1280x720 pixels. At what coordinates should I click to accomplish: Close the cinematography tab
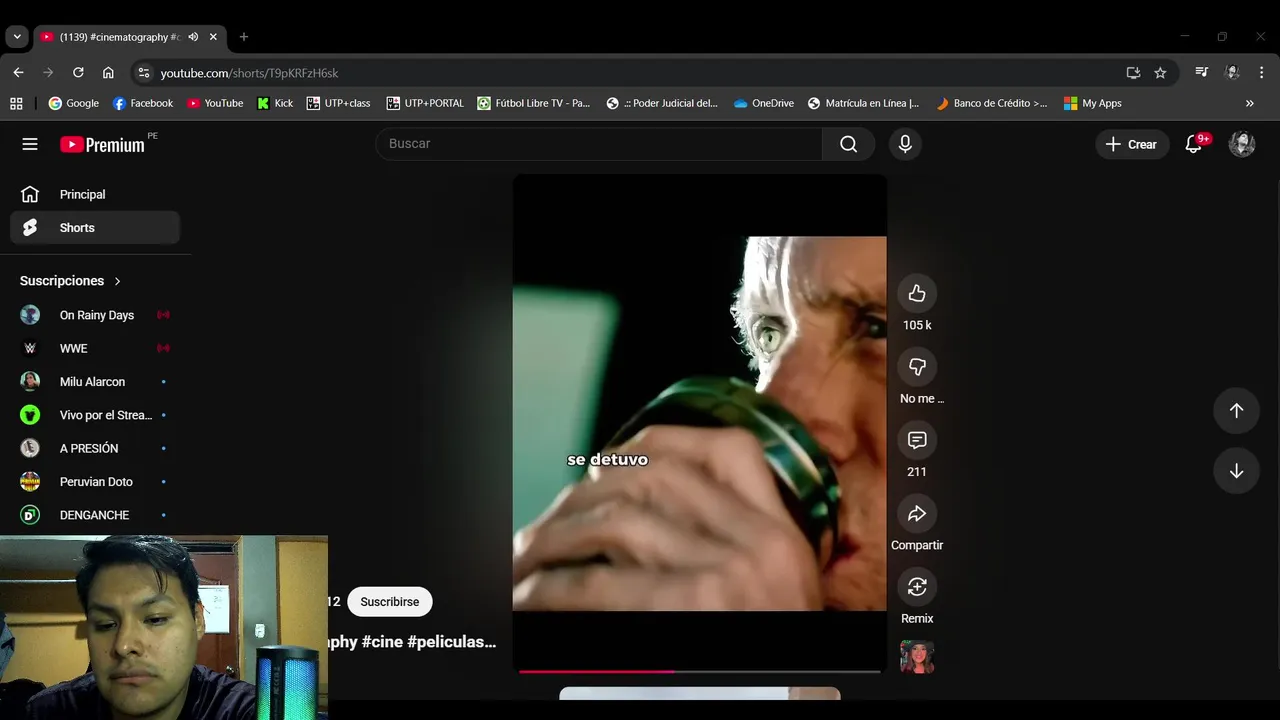[213, 37]
